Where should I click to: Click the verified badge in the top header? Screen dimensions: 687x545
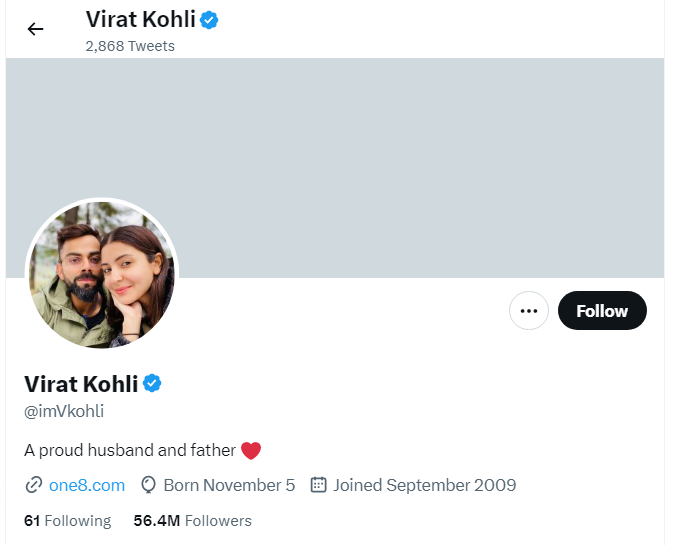point(209,19)
